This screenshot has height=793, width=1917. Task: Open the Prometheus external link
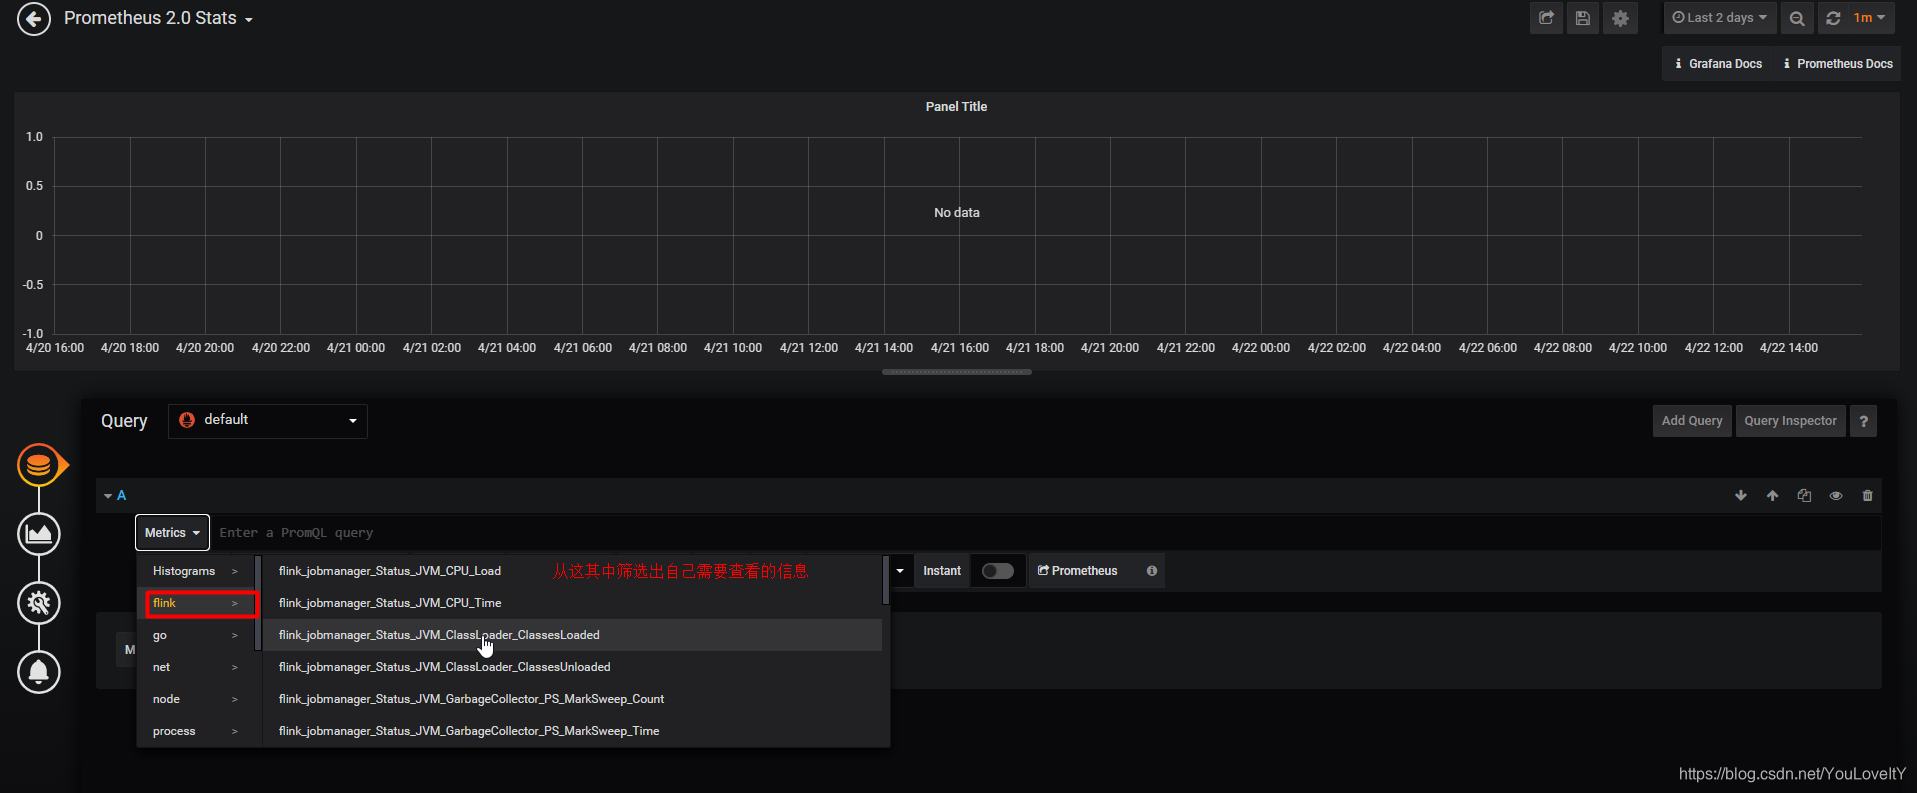coord(1077,571)
